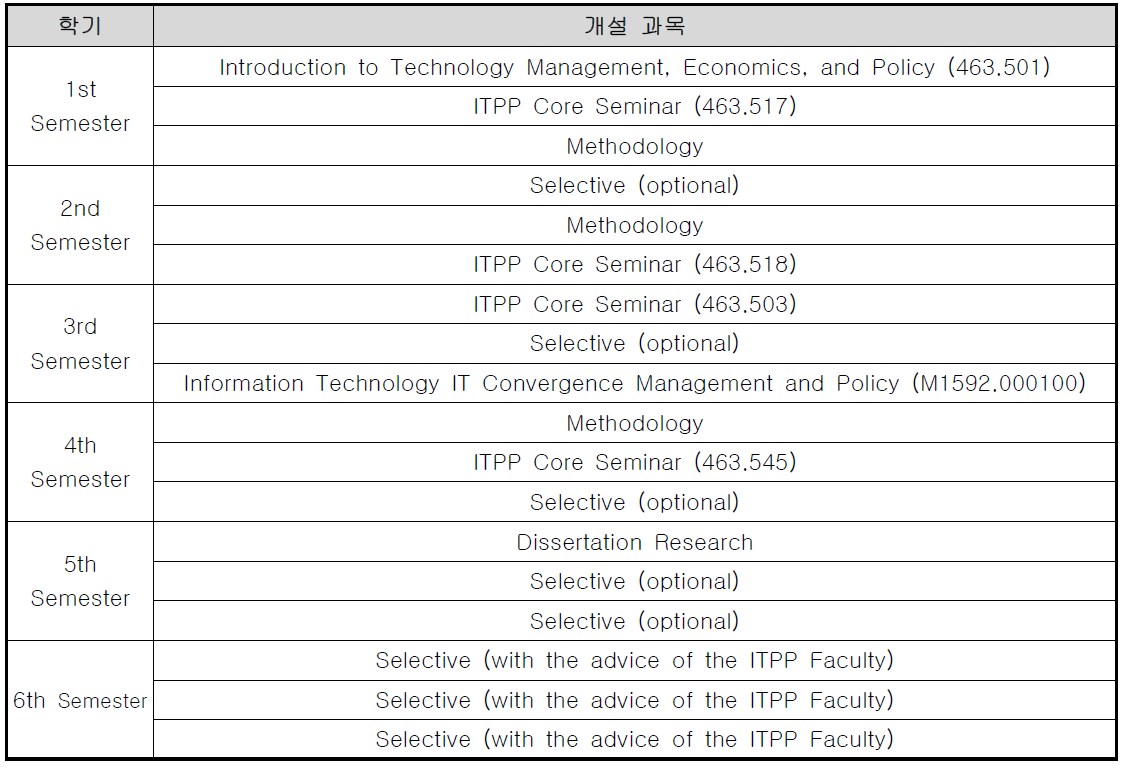Click ITPP Core Seminar (463.503)
Screen dimensions: 1129x768
(x=634, y=304)
